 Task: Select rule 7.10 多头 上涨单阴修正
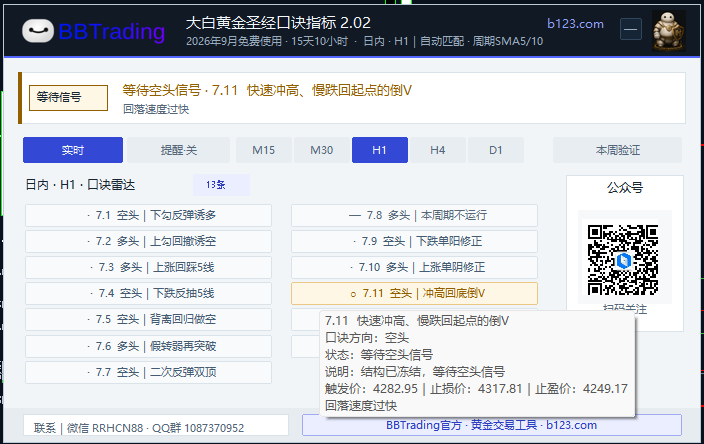pyautogui.click(x=414, y=268)
